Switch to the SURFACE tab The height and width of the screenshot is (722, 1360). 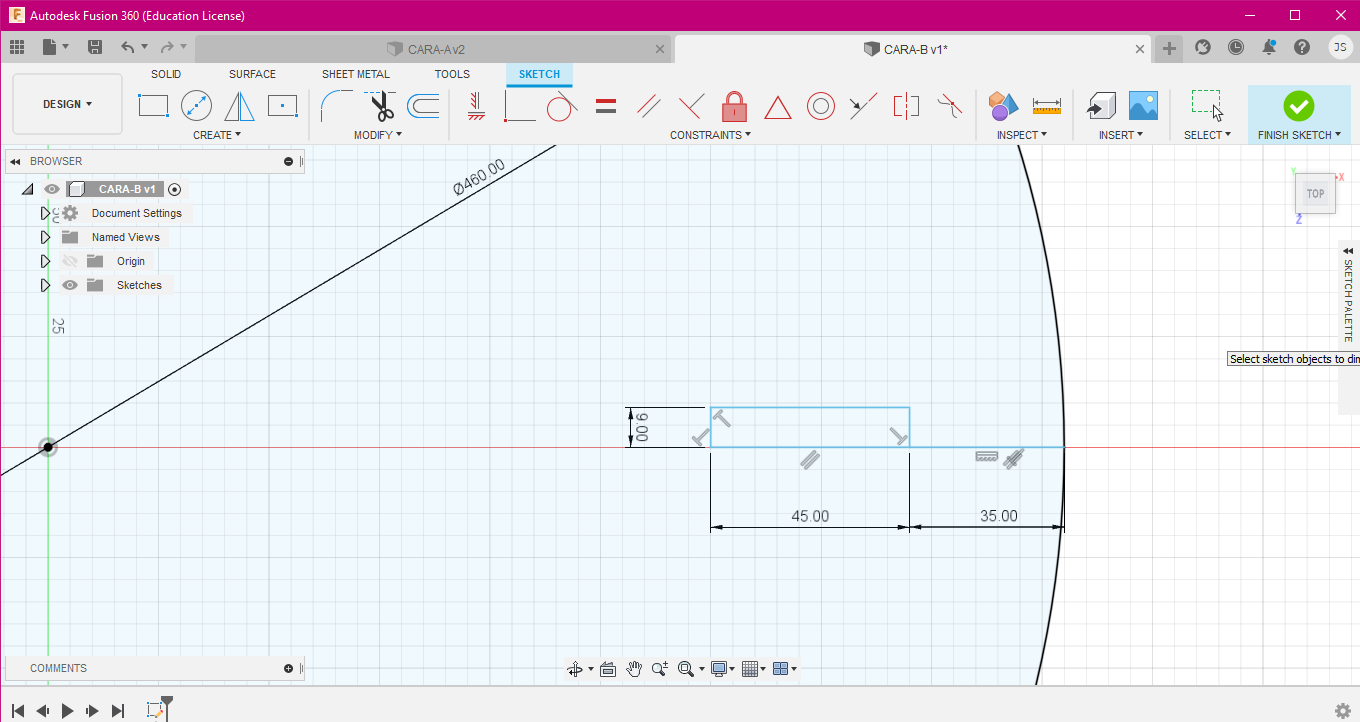252,74
